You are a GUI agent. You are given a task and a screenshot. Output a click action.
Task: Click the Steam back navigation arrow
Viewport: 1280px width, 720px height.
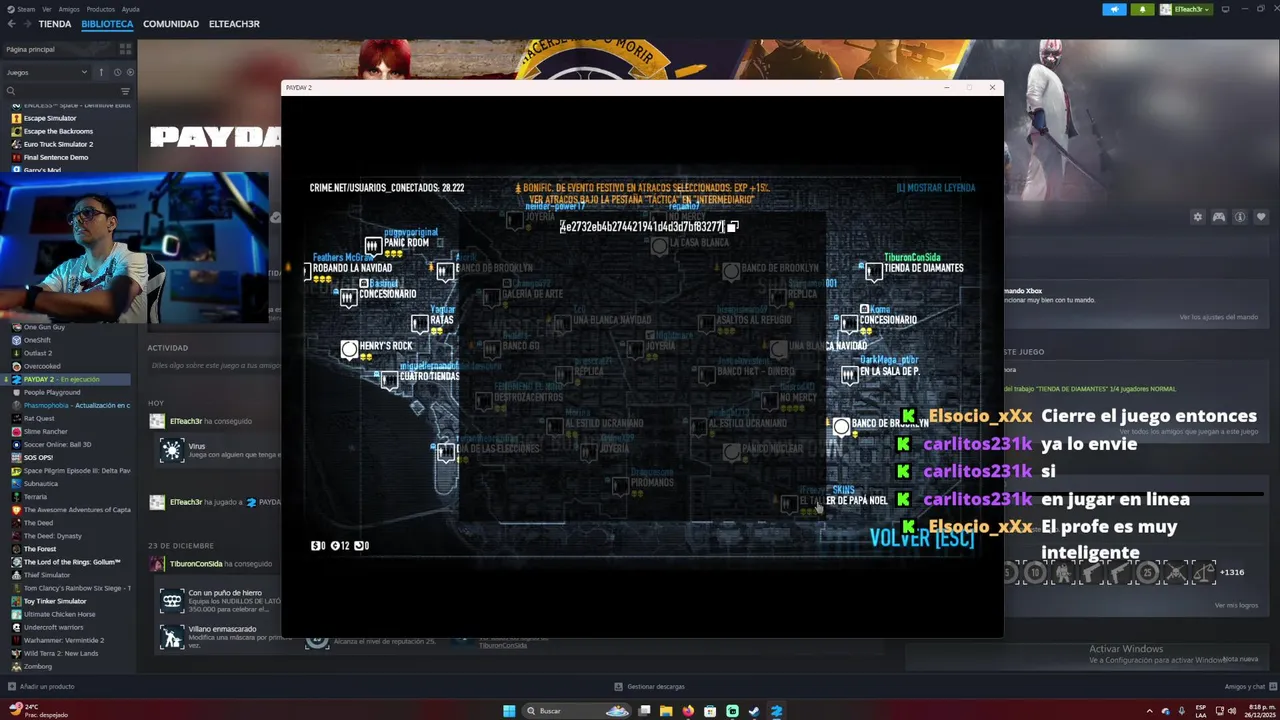point(12,24)
